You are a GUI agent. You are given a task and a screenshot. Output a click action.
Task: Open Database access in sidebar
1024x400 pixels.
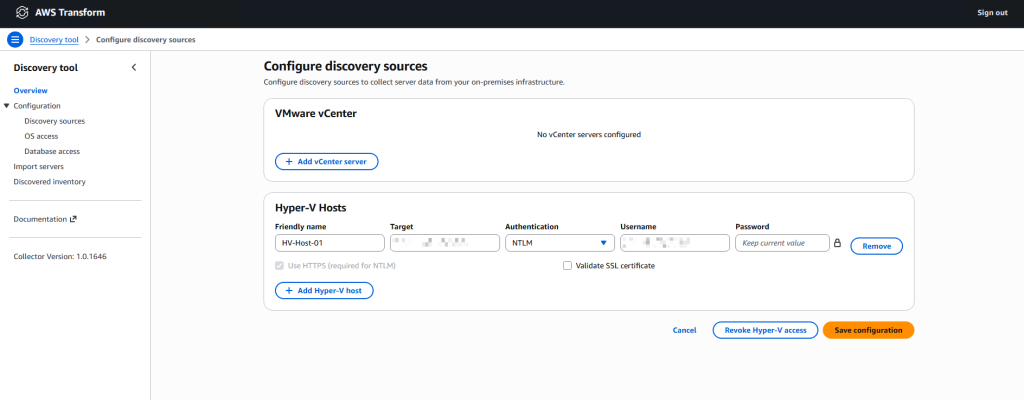52,151
